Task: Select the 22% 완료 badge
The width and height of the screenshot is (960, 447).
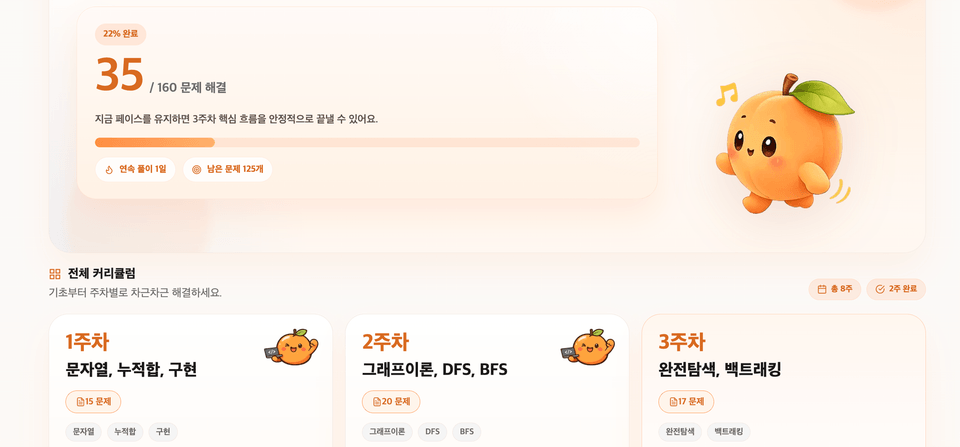Action: pyautogui.click(x=121, y=34)
